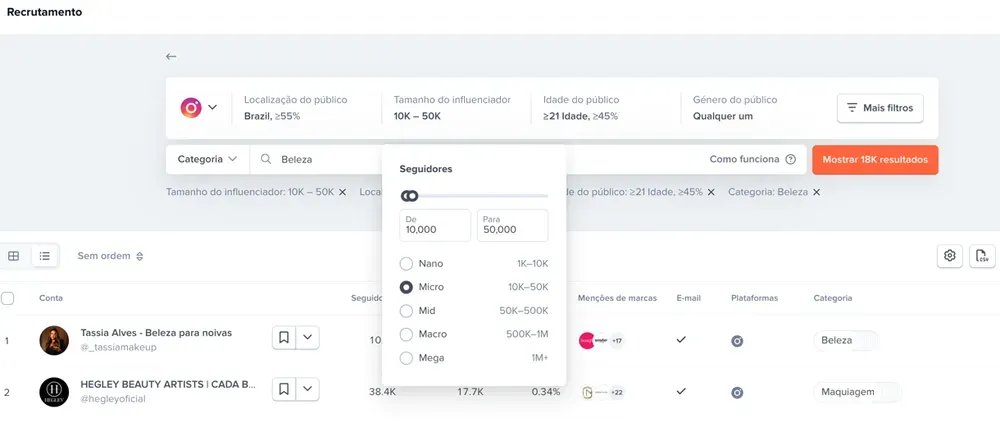Click HEGLEY e-mail checkmark
This screenshot has height=423, width=1000.
point(681,391)
